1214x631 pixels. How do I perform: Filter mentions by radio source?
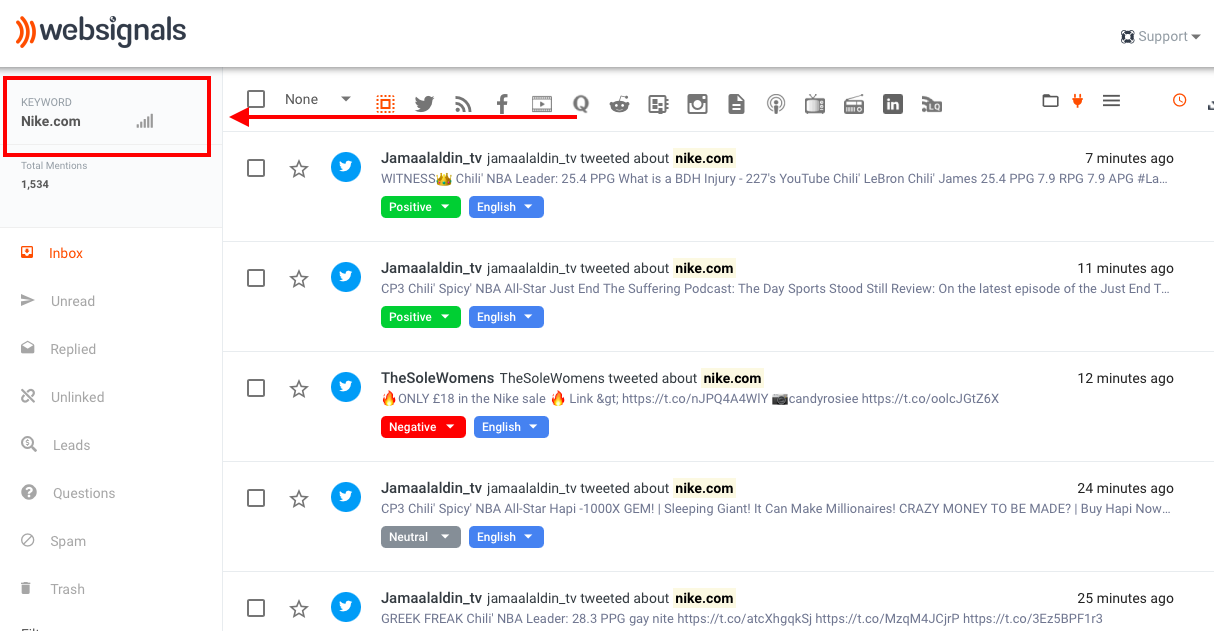tap(854, 104)
